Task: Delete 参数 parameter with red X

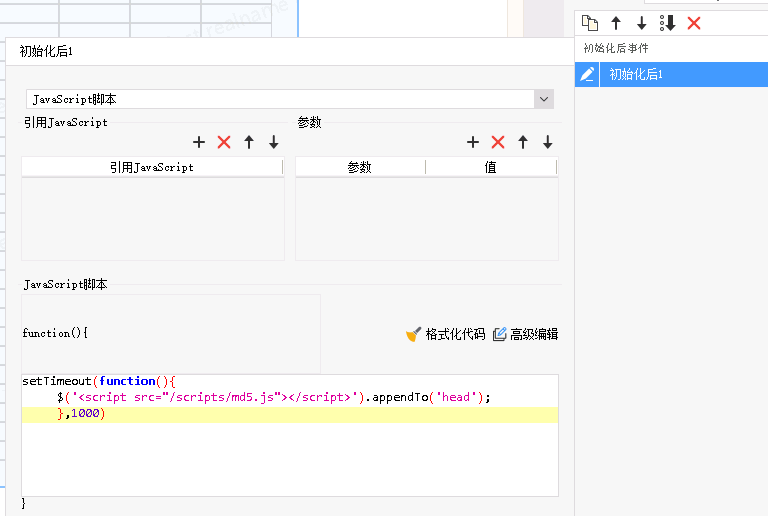Action: [x=498, y=142]
